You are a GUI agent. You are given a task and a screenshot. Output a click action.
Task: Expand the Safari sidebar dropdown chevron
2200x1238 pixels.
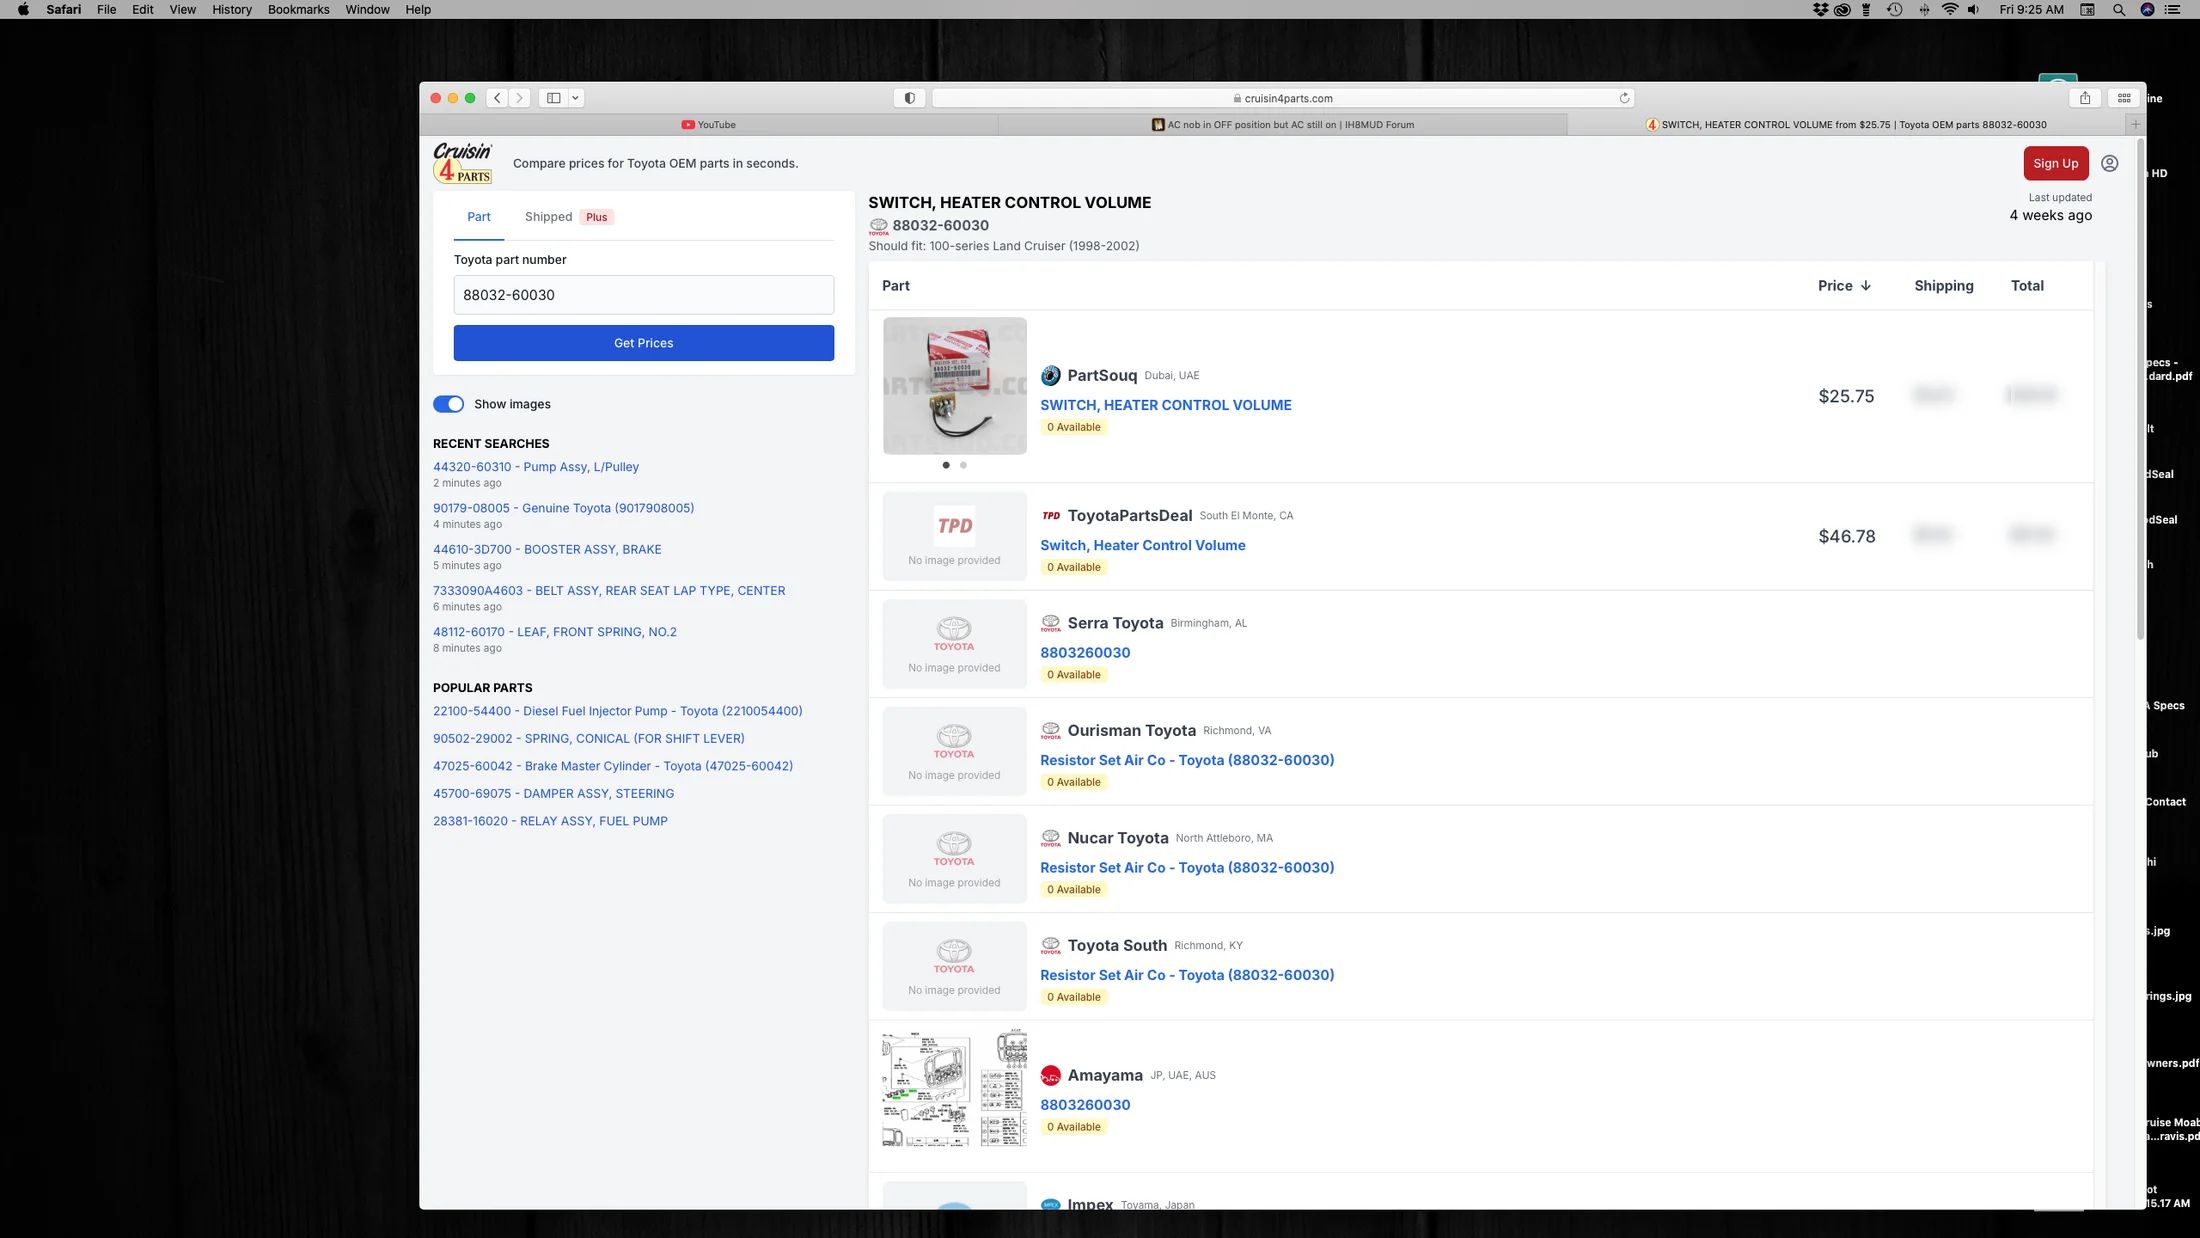[x=576, y=98]
